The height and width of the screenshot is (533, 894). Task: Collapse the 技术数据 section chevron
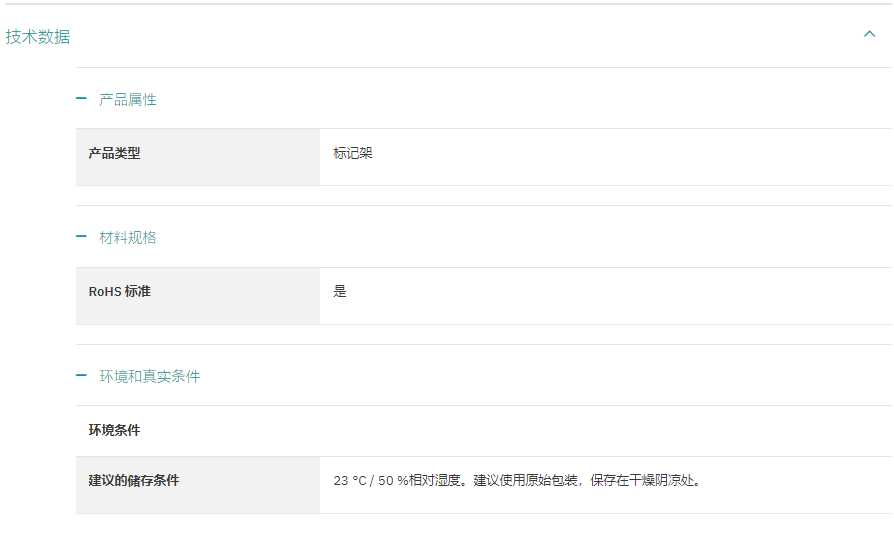coord(869,34)
